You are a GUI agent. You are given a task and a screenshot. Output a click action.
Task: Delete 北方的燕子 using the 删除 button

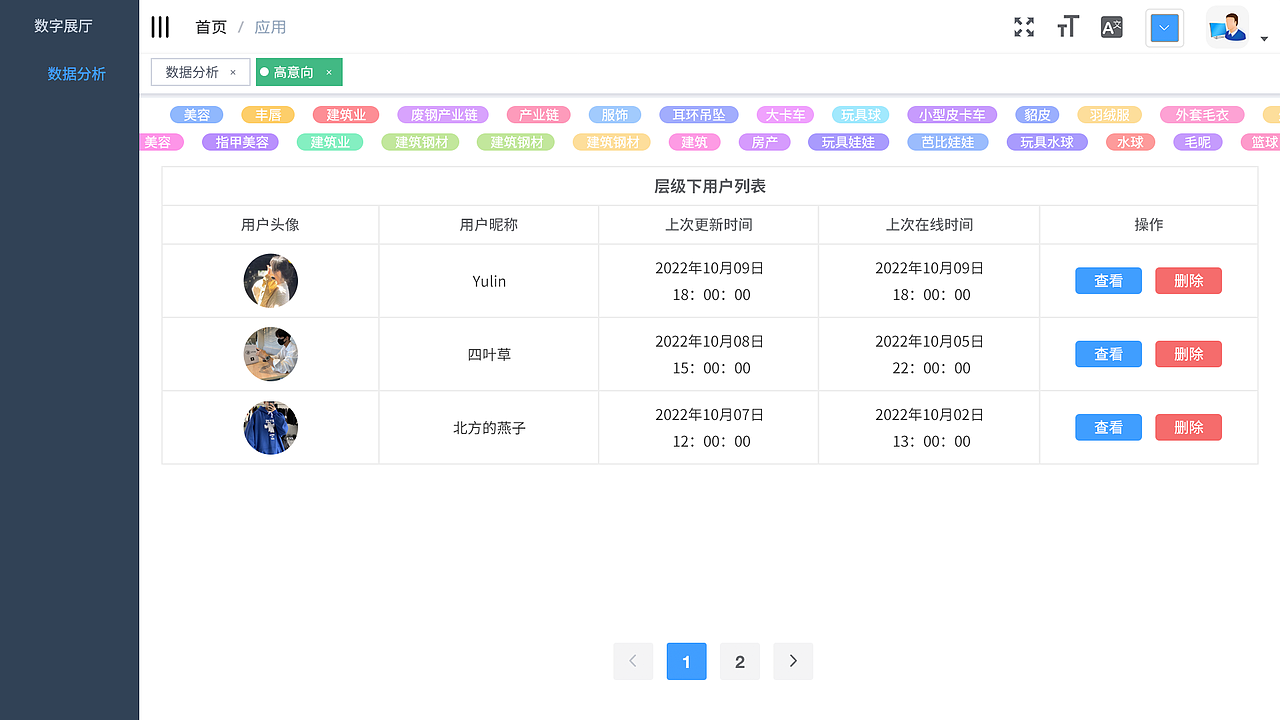pos(1188,427)
